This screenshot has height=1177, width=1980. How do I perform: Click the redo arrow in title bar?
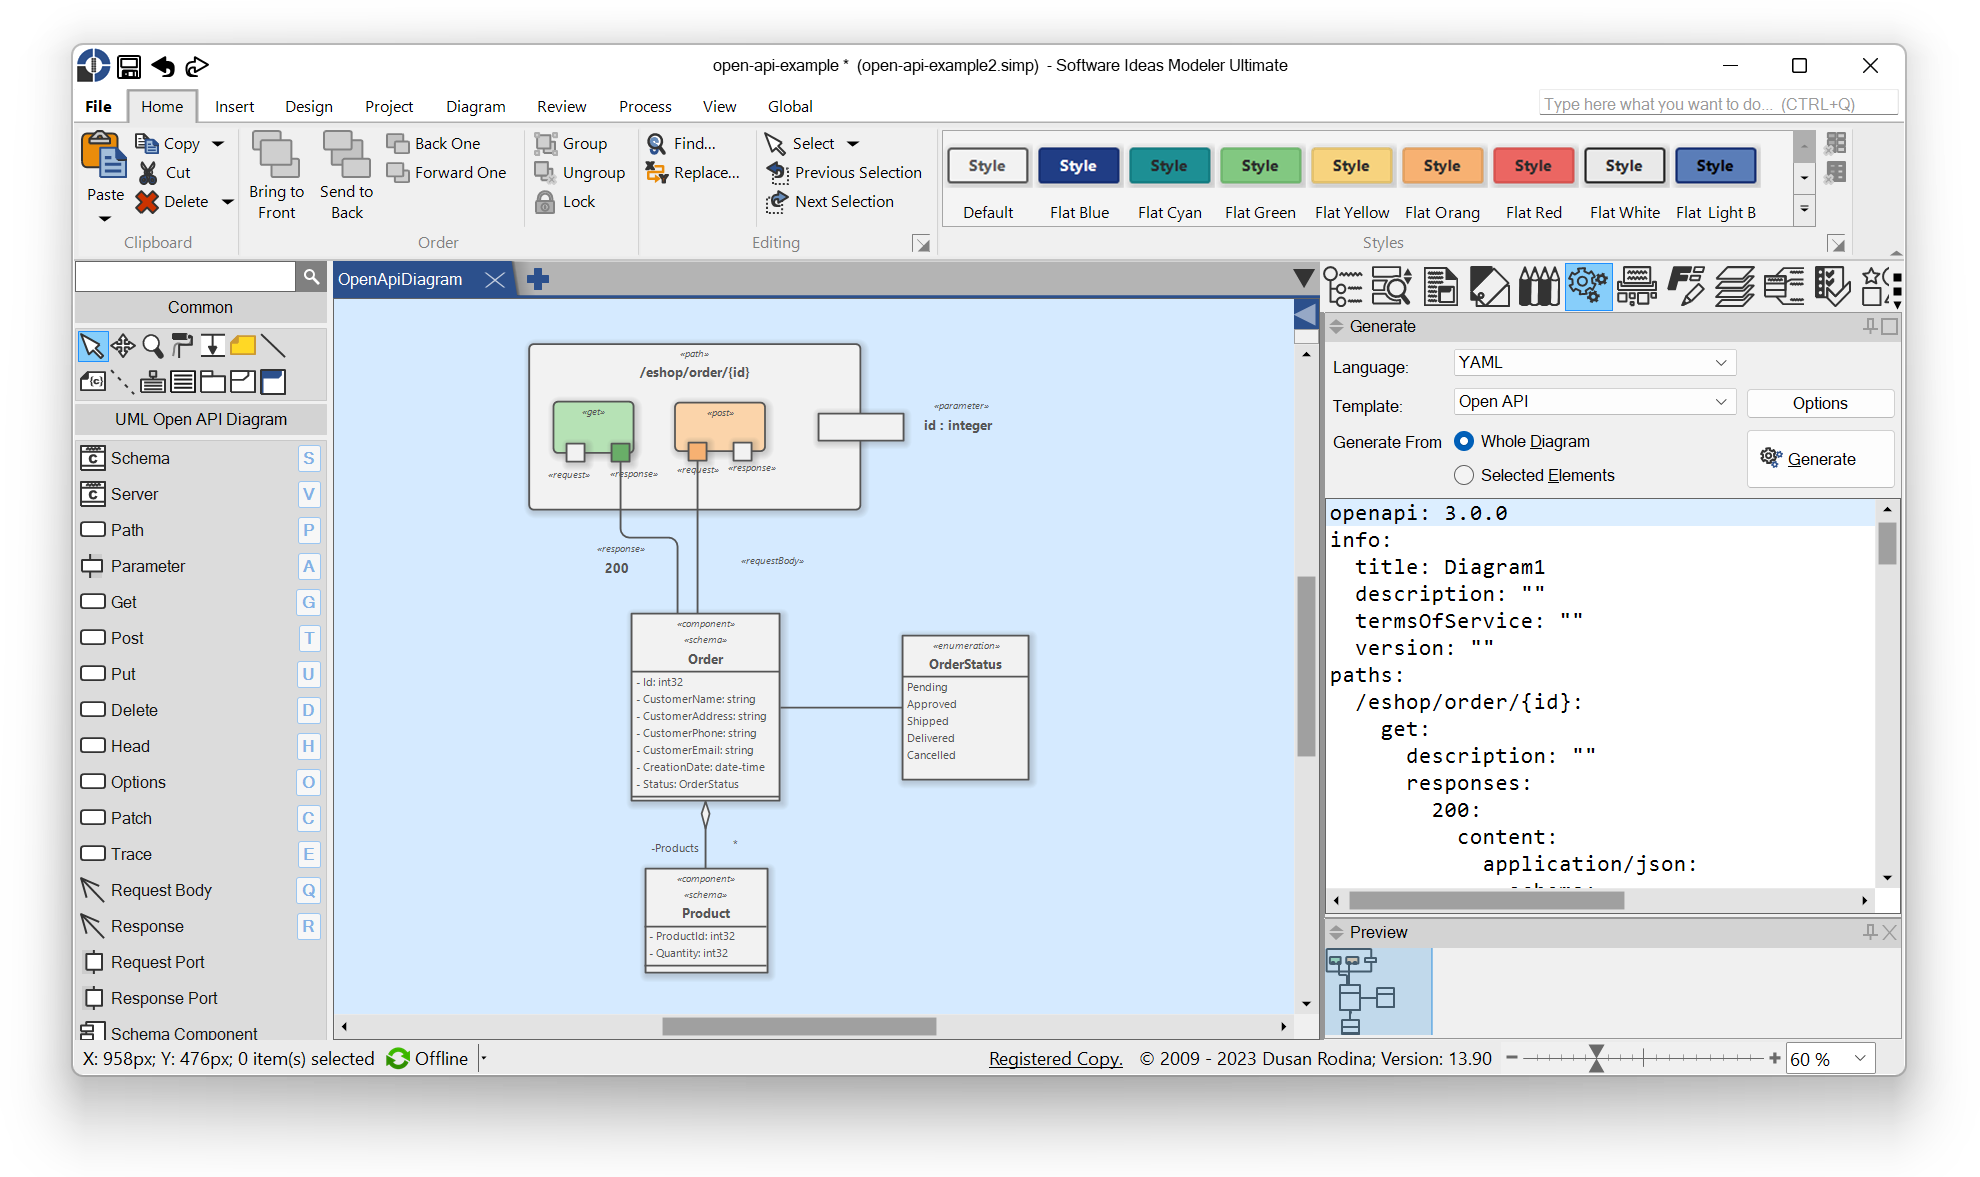click(197, 66)
